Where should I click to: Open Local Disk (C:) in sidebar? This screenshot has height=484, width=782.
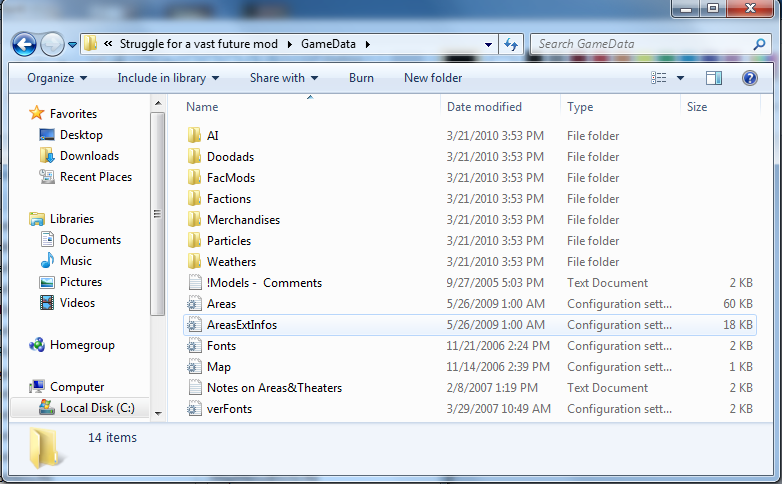point(96,408)
